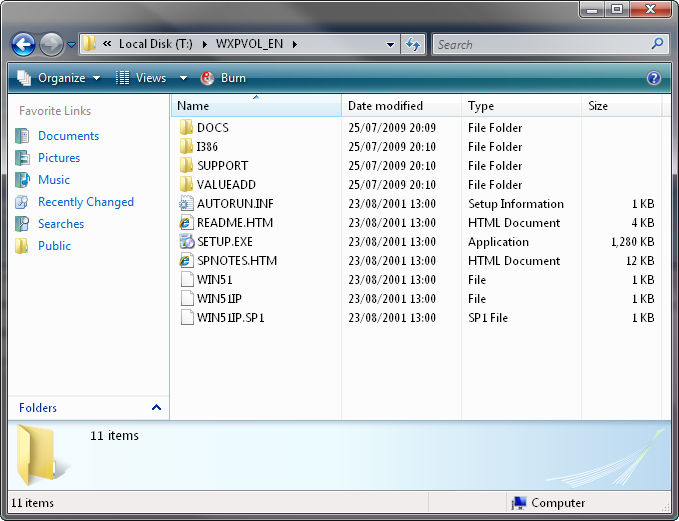679x521 pixels.
Task: Open Music favorite link
Action: [x=54, y=180]
